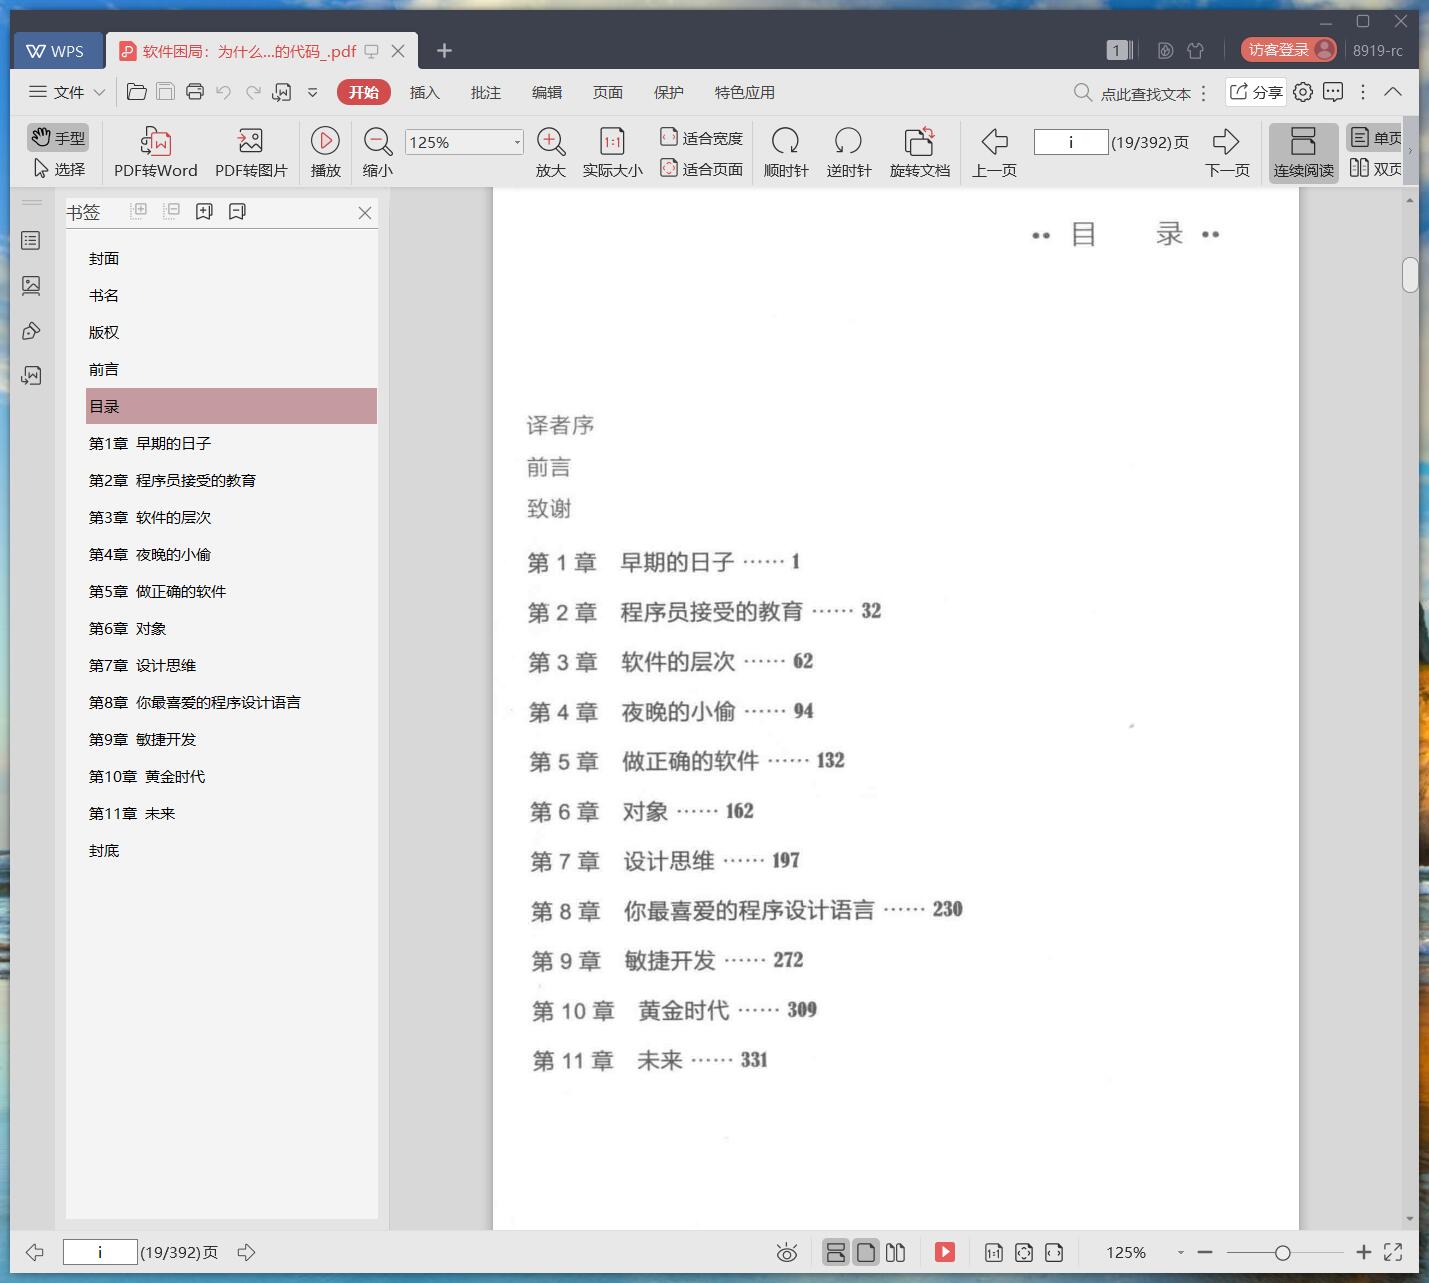
Task: Click the page number field in toolbar
Action: (1071, 142)
